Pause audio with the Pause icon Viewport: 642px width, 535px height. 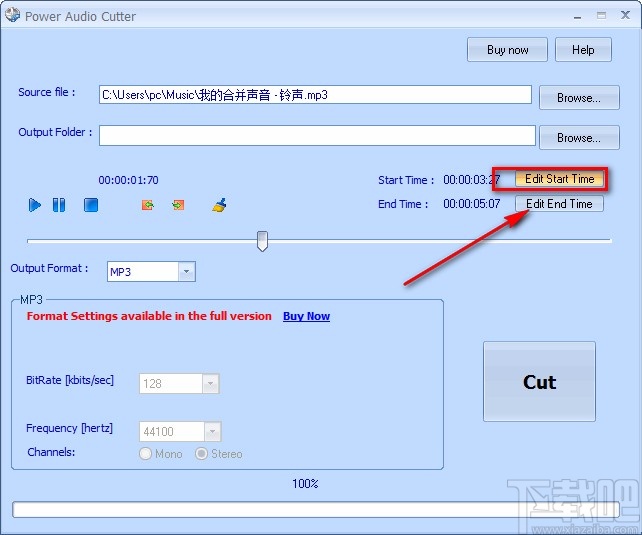(x=59, y=205)
